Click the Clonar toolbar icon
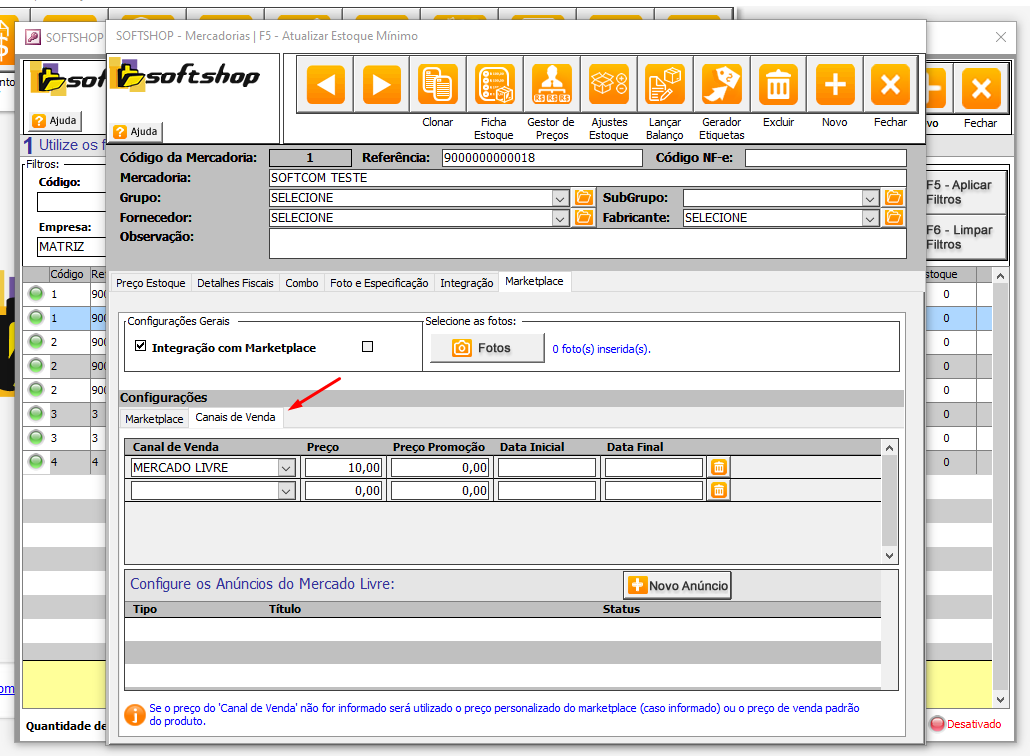The width and height of the screenshot is (1030, 756). click(x=437, y=86)
